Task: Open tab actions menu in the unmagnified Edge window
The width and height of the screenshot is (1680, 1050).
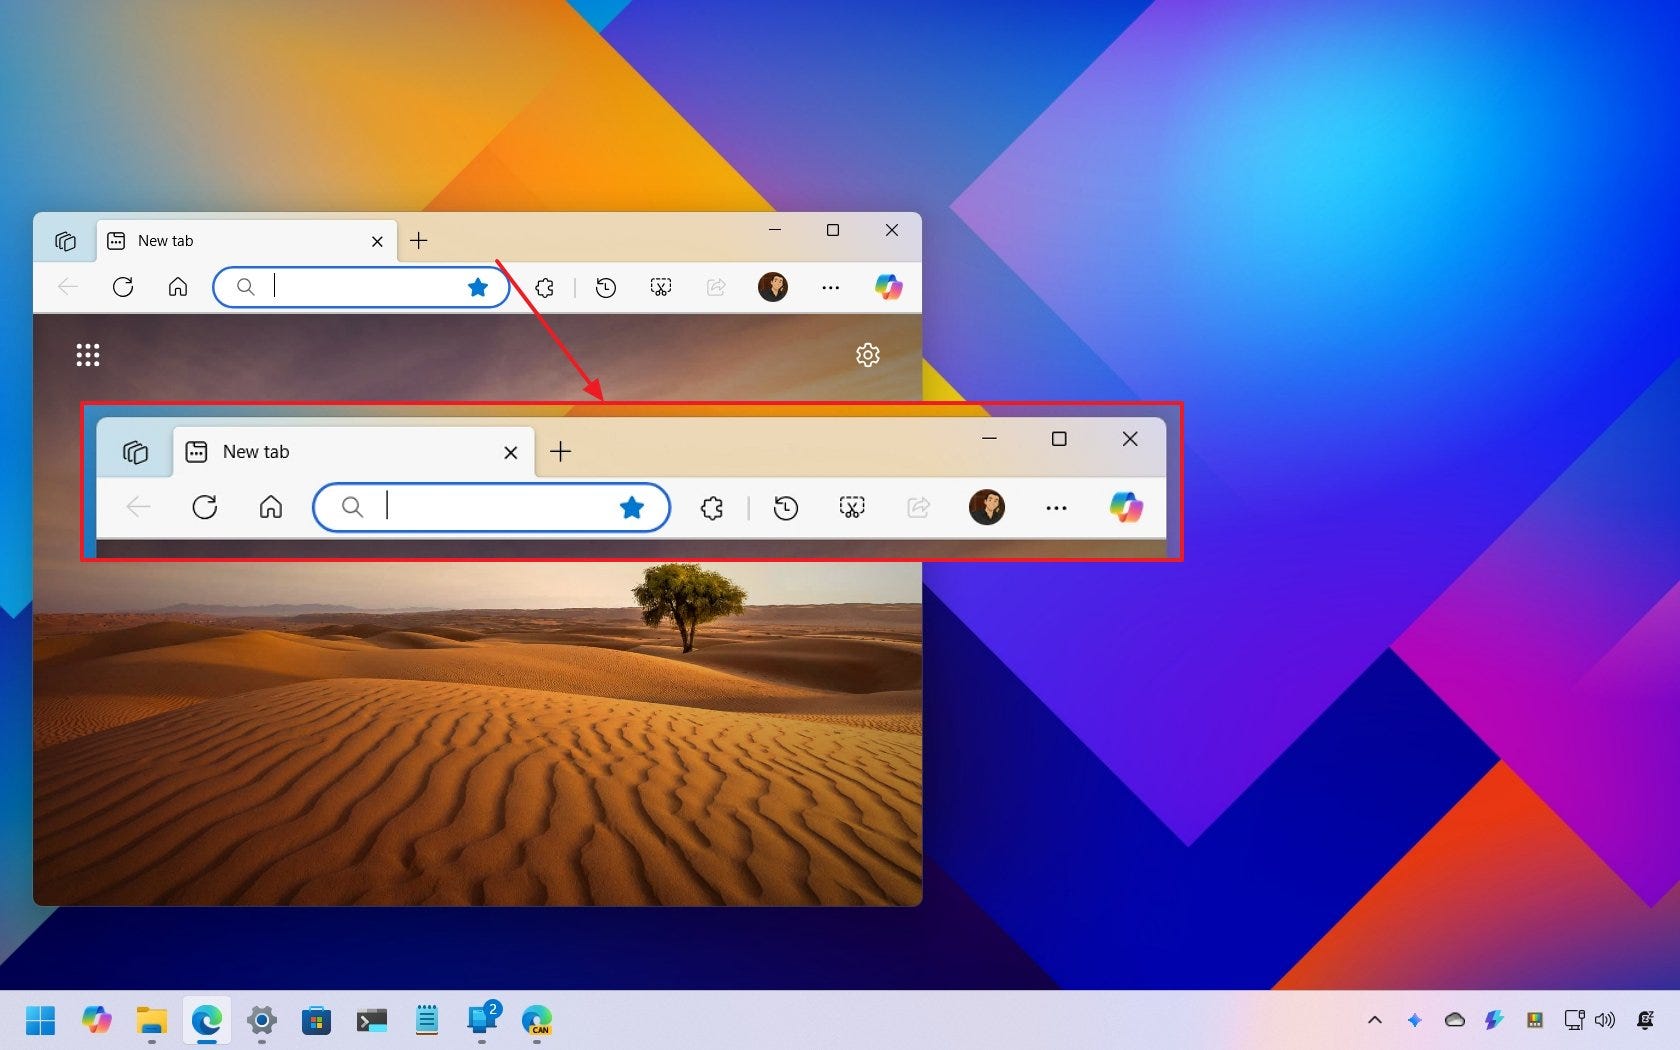Action: (x=65, y=241)
